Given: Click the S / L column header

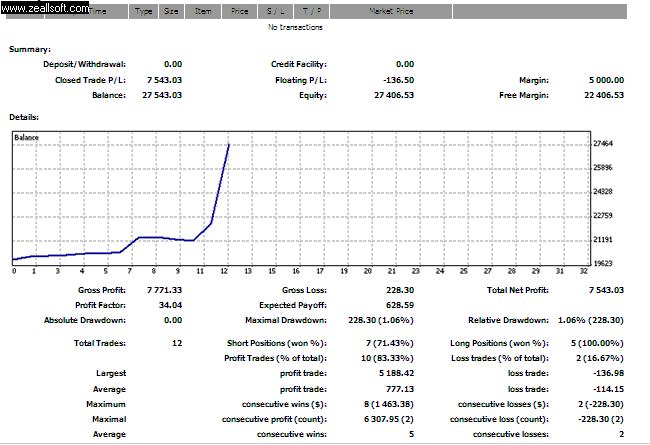Looking at the screenshot, I should 276,12.
